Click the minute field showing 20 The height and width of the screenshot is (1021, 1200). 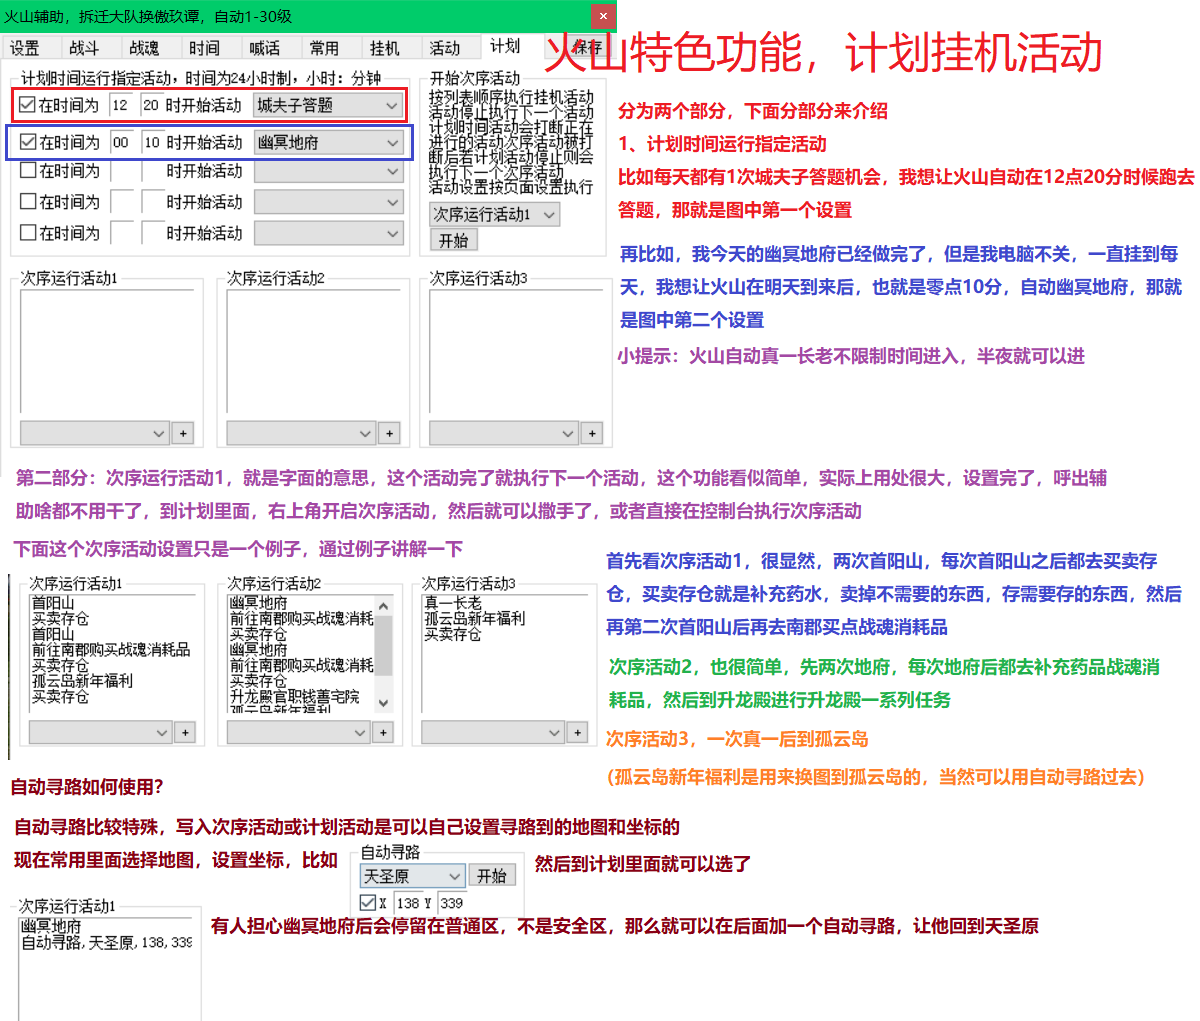(151, 105)
